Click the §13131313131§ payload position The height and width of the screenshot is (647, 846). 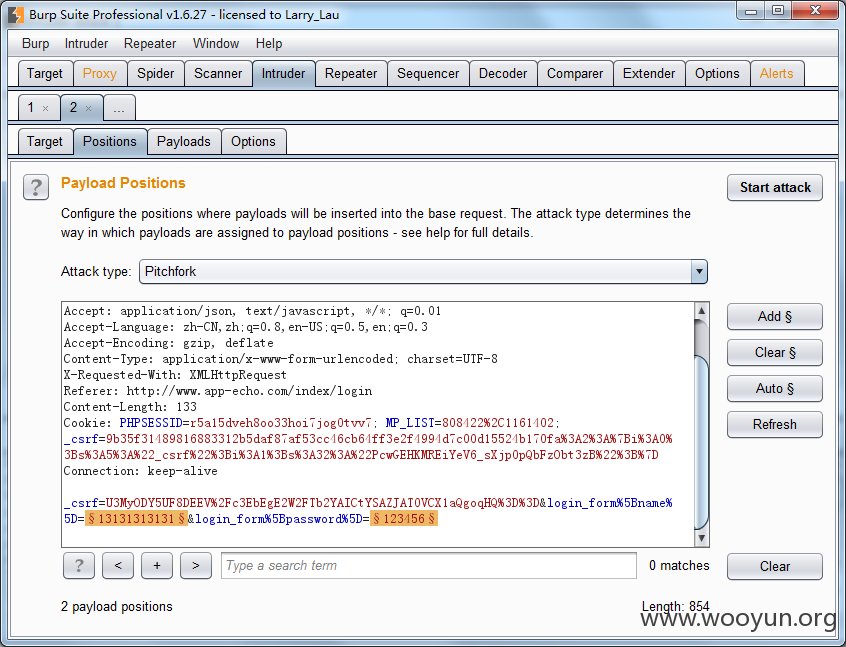point(137,519)
